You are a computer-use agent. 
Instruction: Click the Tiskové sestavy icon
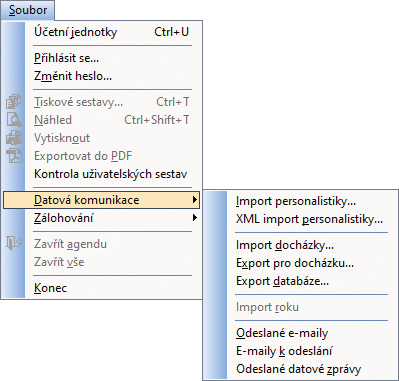point(14,102)
